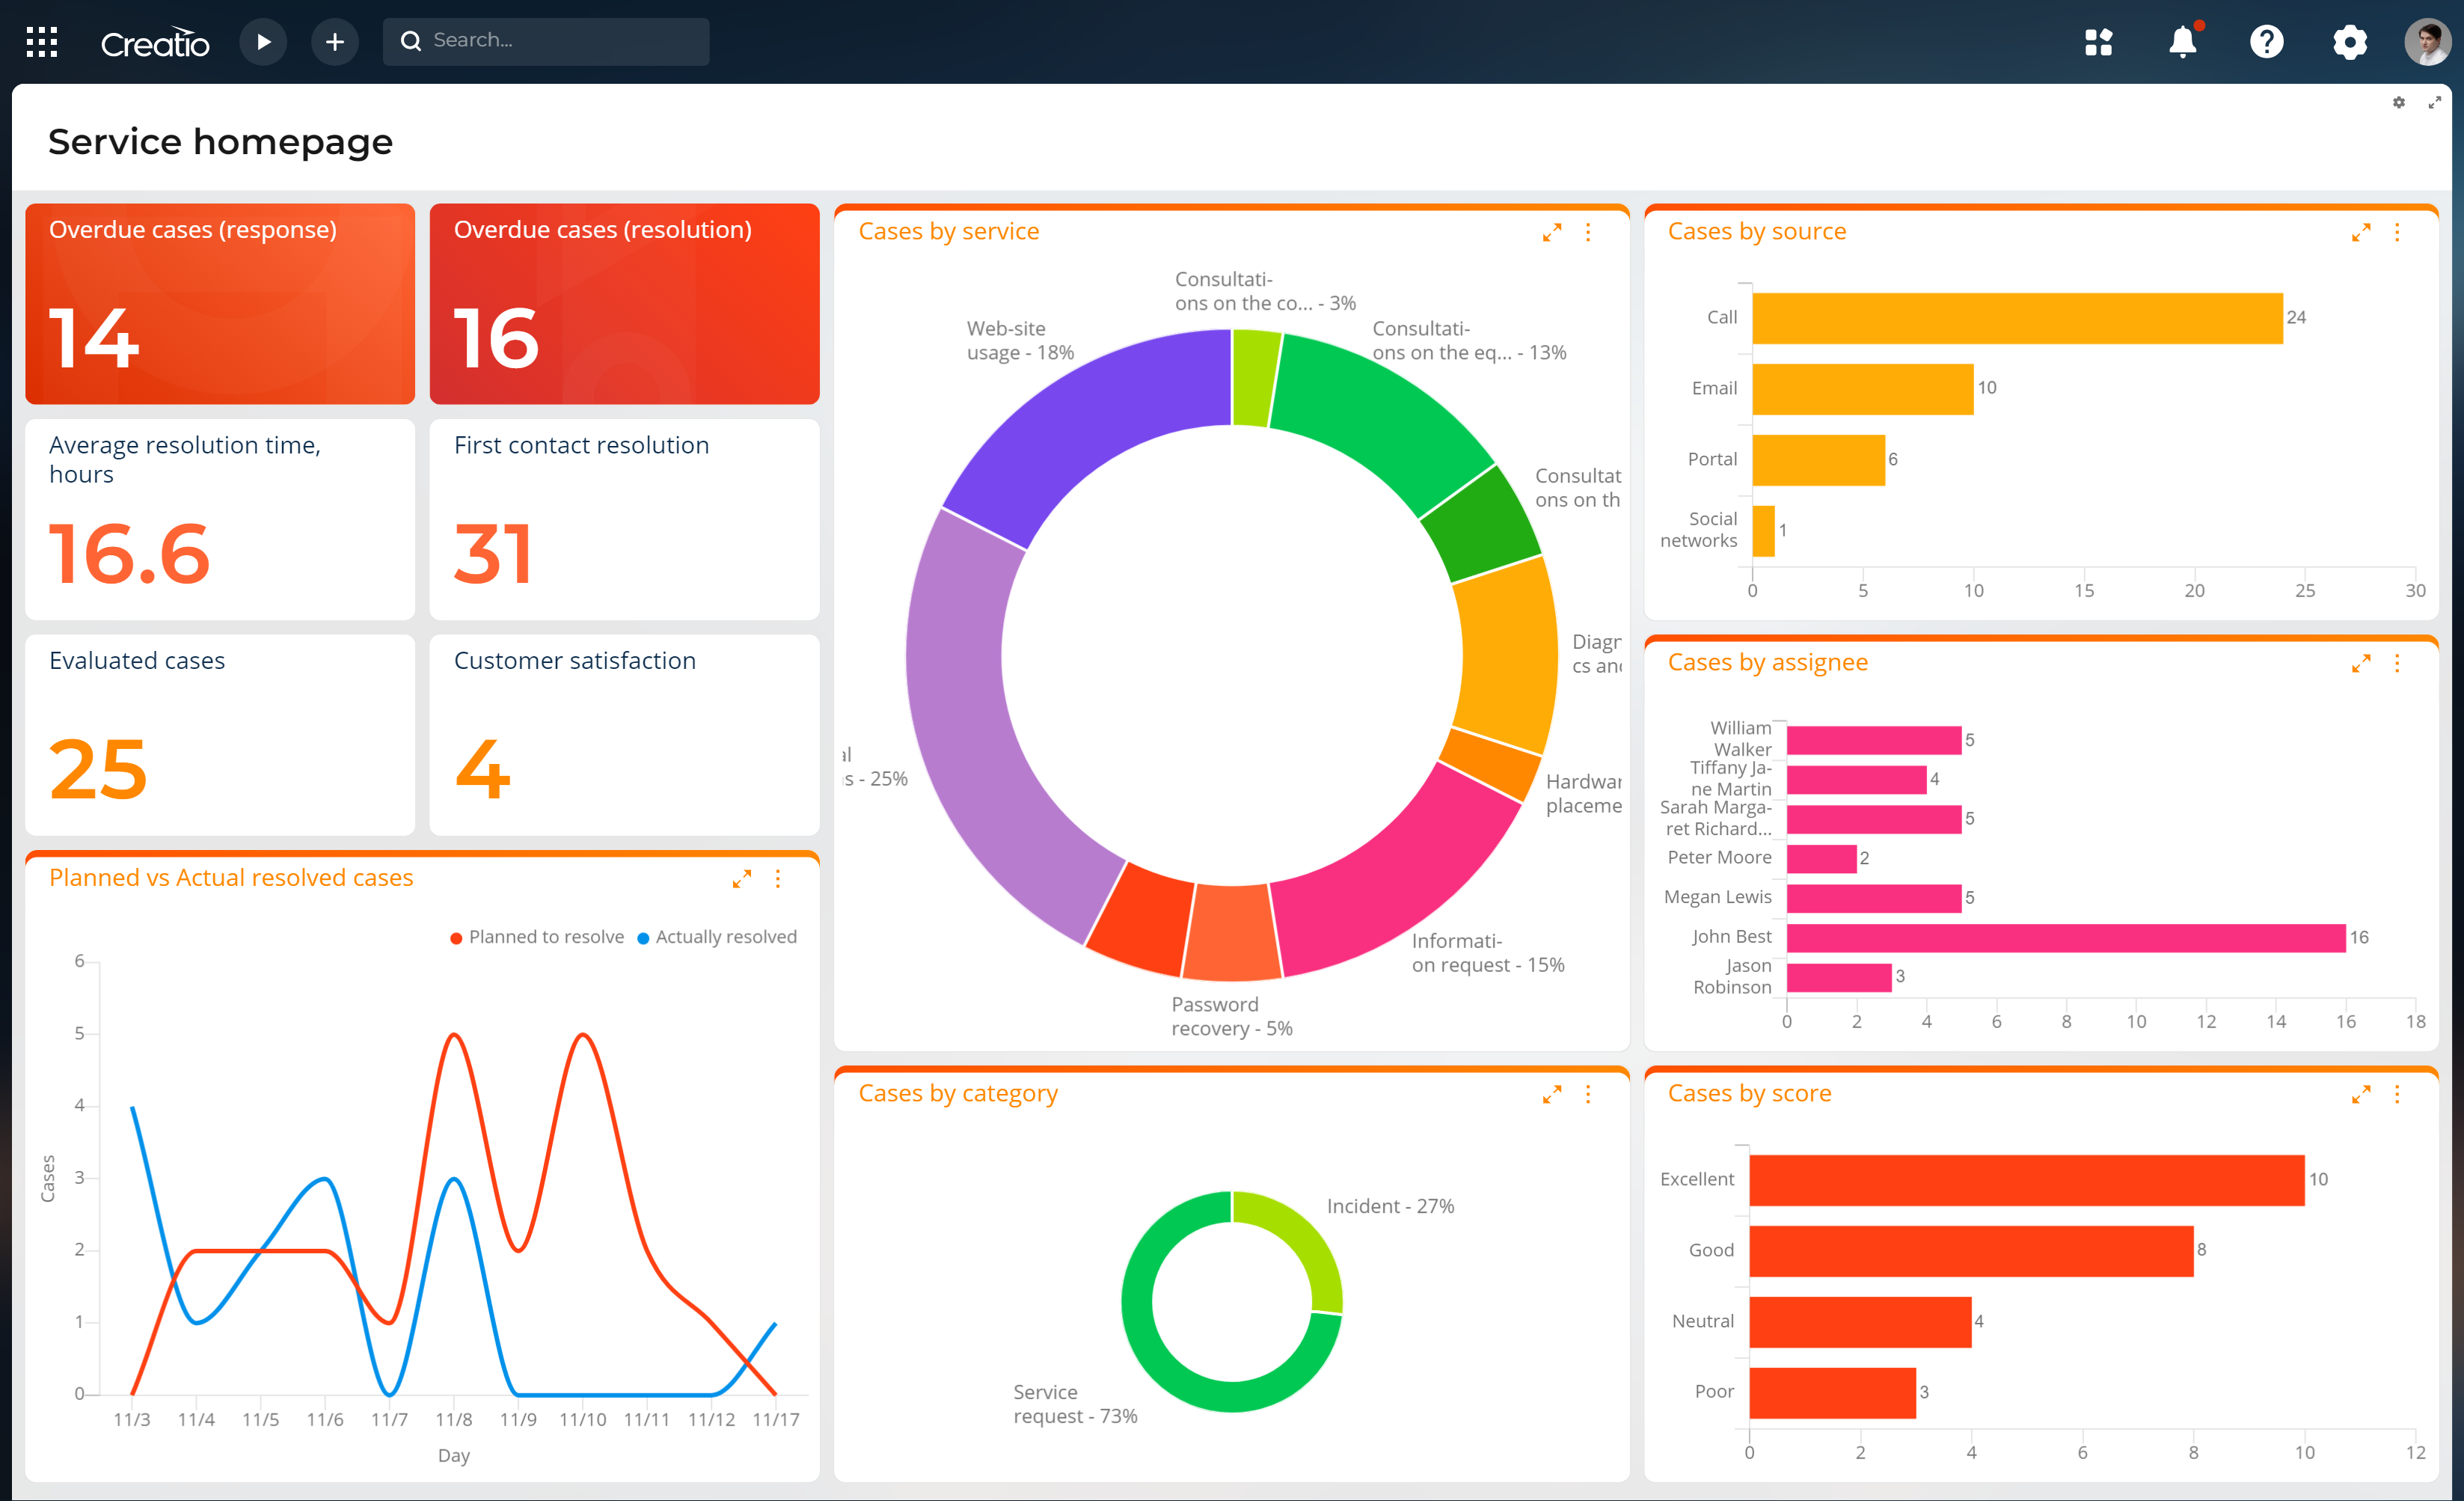The height and width of the screenshot is (1501, 2464).
Task: Open the system settings gear
Action: 2350,42
